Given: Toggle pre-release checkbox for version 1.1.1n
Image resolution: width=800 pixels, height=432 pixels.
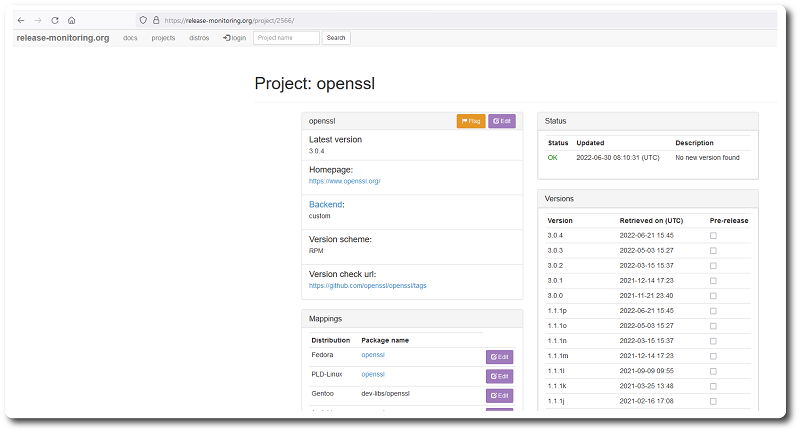Looking at the screenshot, I should point(713,341).
